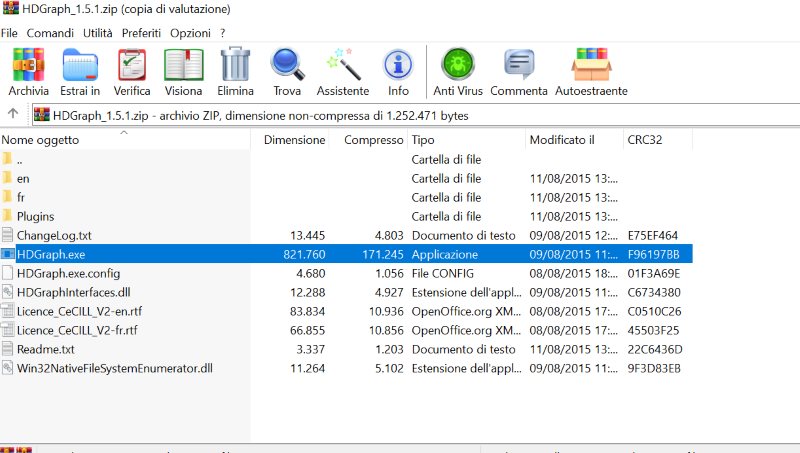Click the Plugins folder icon
The width and height of the screenshot is (800, 453).
7,215
